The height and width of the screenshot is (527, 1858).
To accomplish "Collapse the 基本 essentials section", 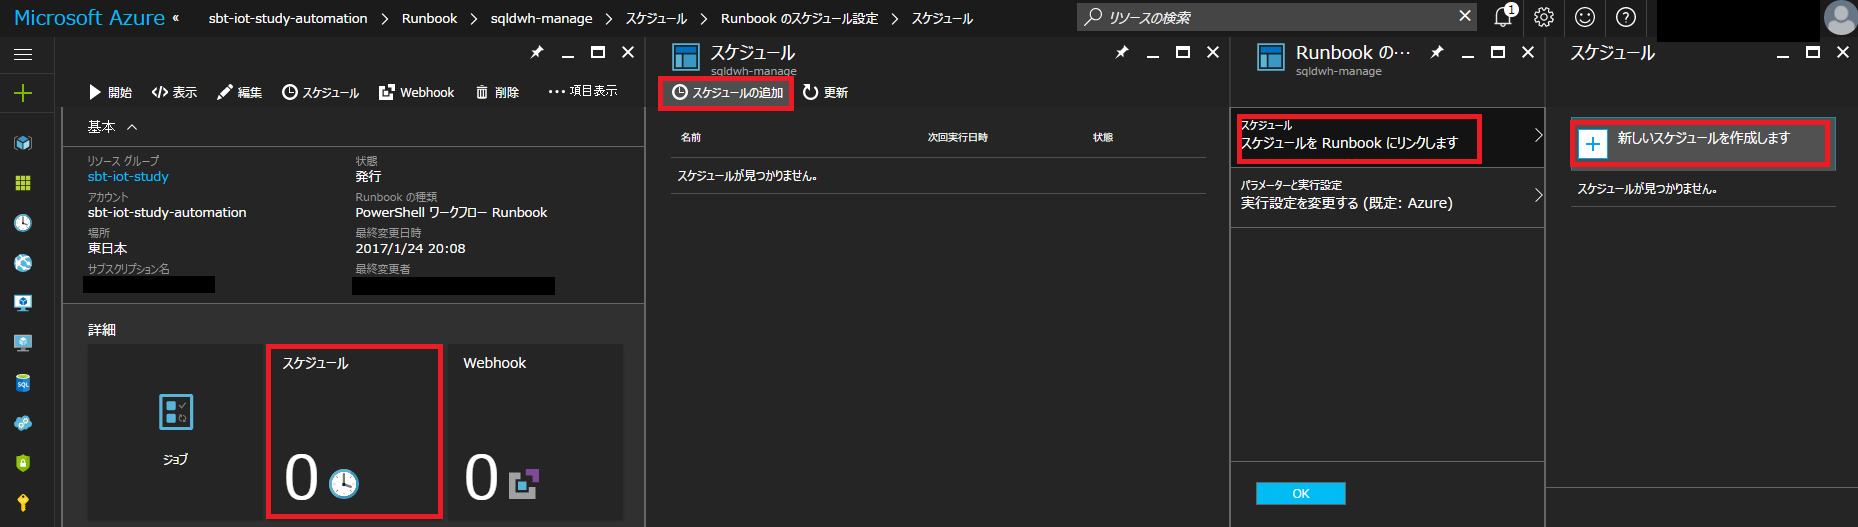I will [x=112, y=127].
